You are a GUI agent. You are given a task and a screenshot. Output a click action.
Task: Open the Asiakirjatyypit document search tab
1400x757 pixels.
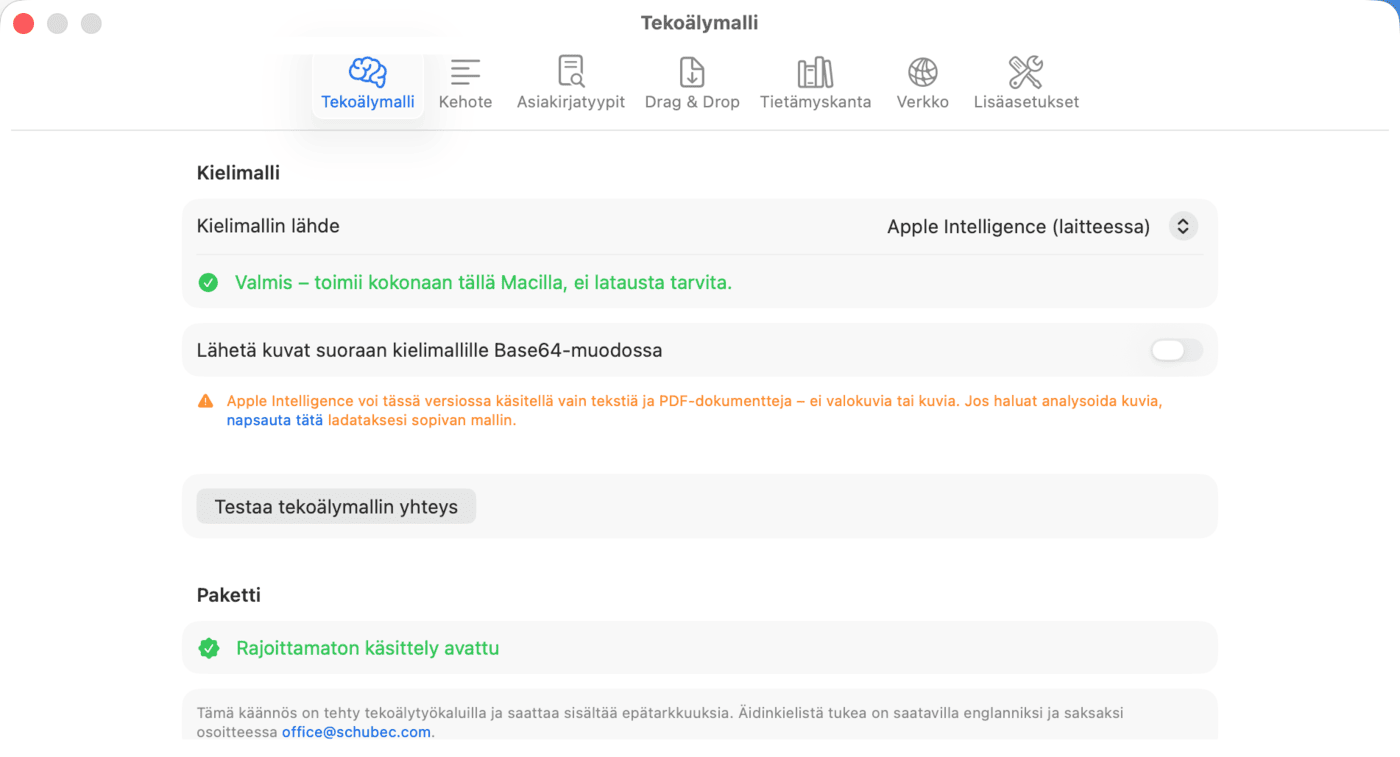[x=571, y=84]
